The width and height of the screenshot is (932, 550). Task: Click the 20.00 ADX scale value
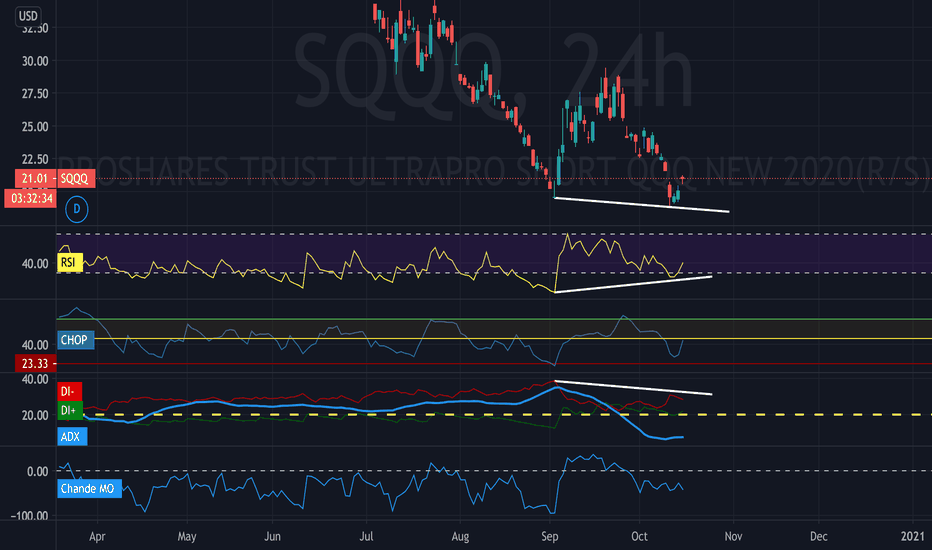coord(35,416)
